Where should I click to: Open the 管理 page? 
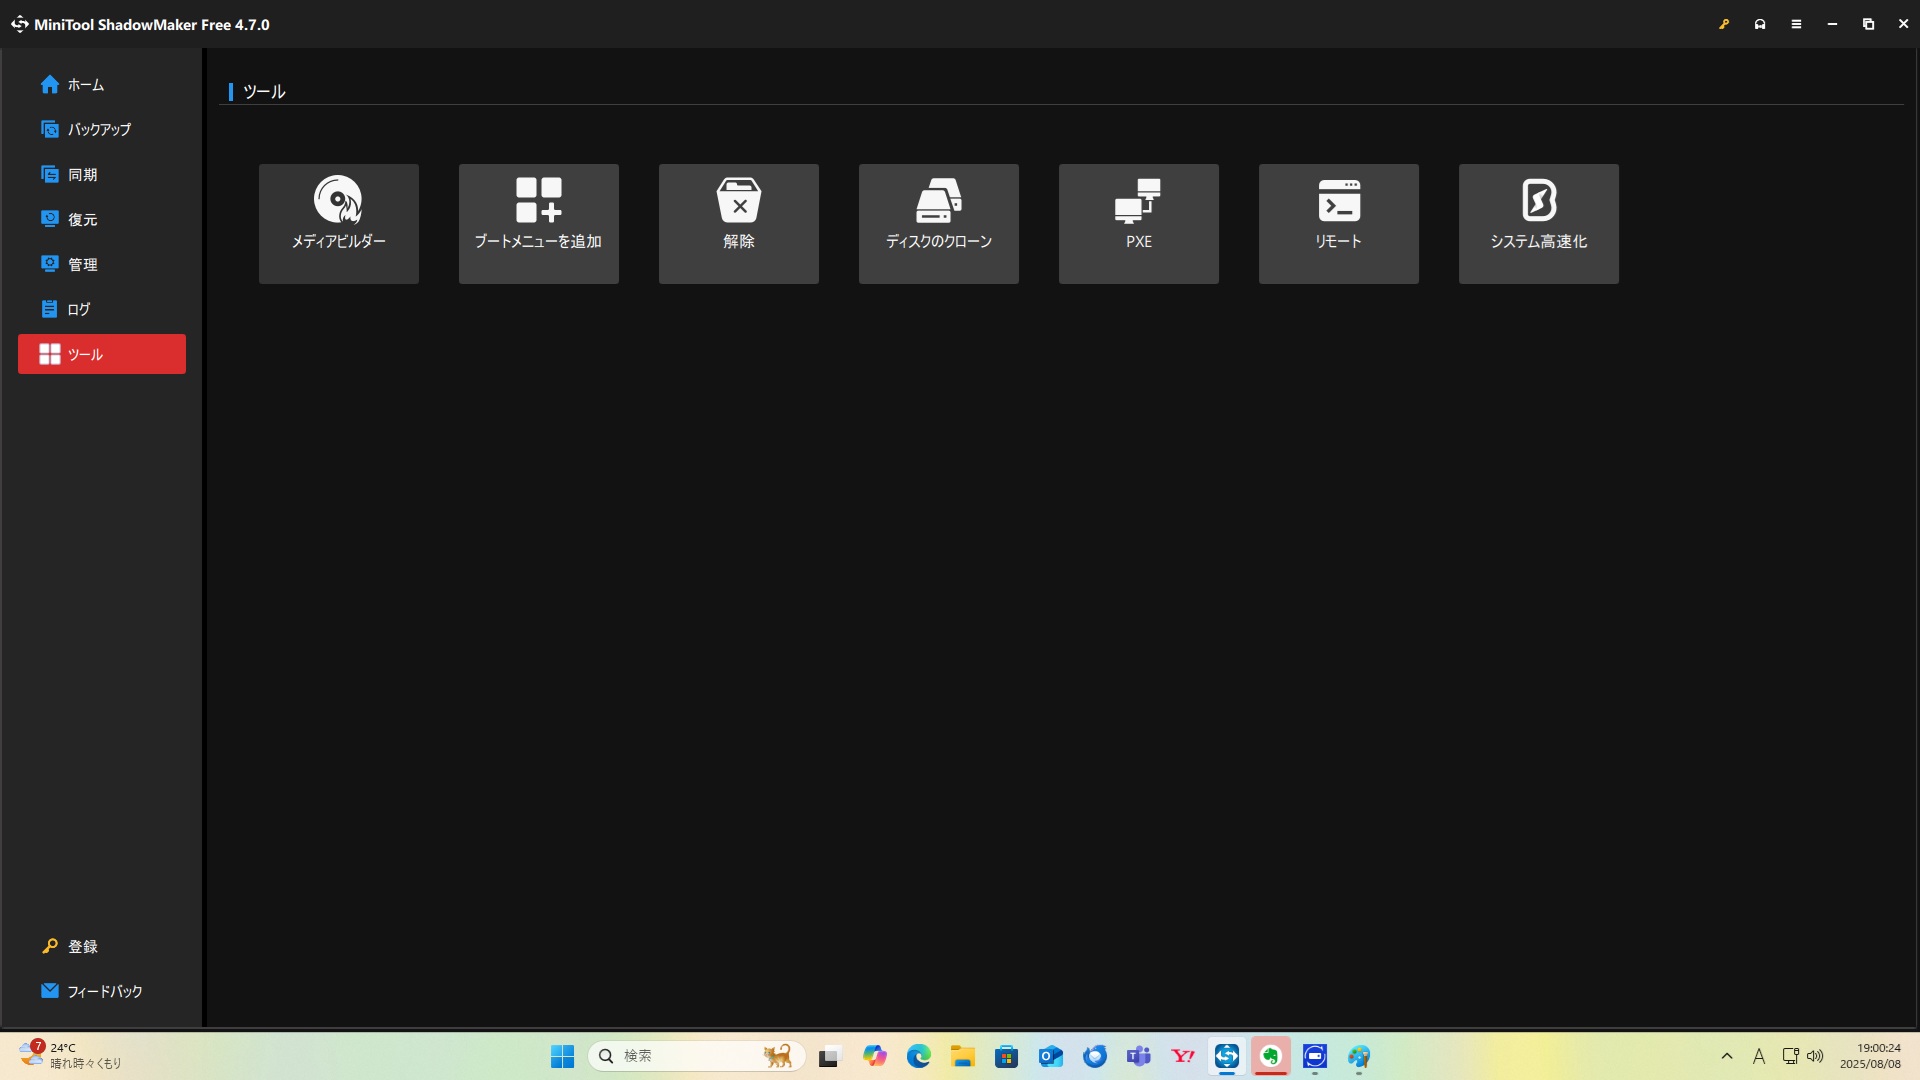tap(102, 264)
